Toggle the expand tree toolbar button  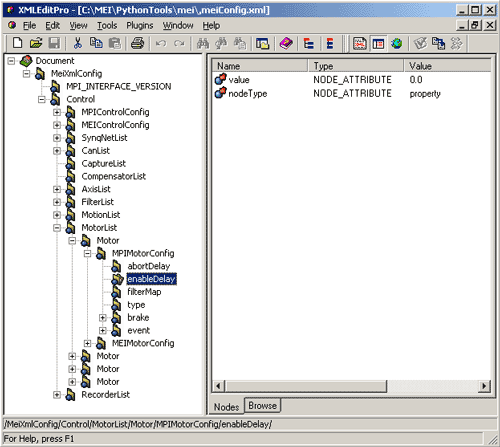(x=308, y=43)
